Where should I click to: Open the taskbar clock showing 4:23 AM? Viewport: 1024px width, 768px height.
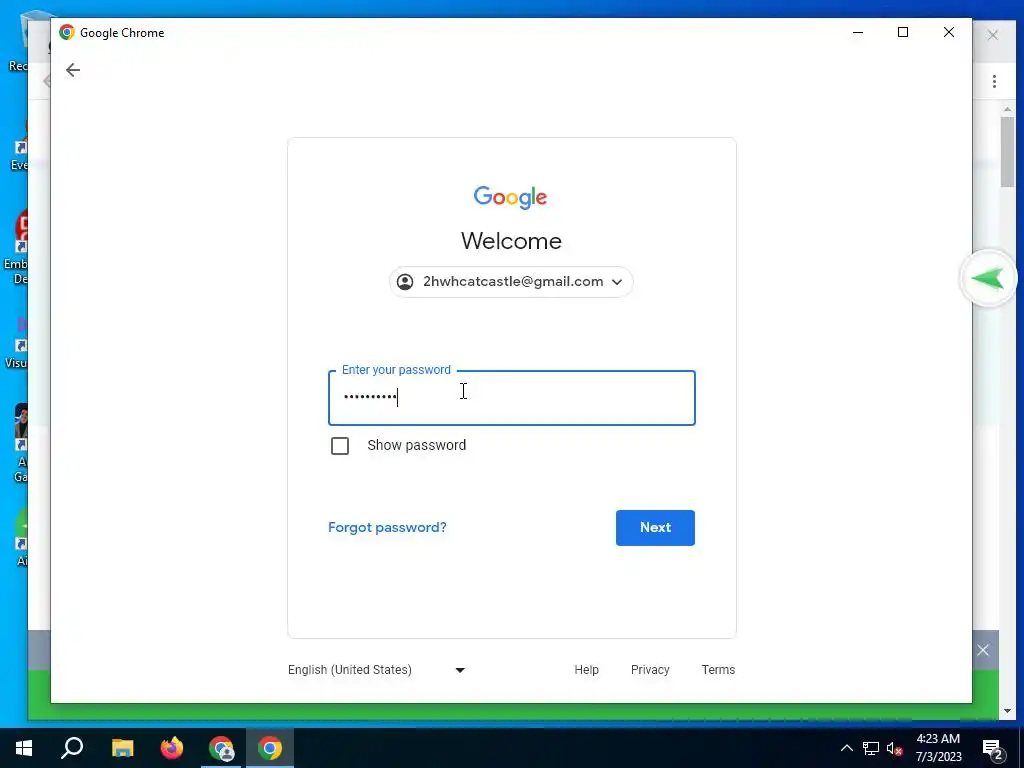point(938,748)
